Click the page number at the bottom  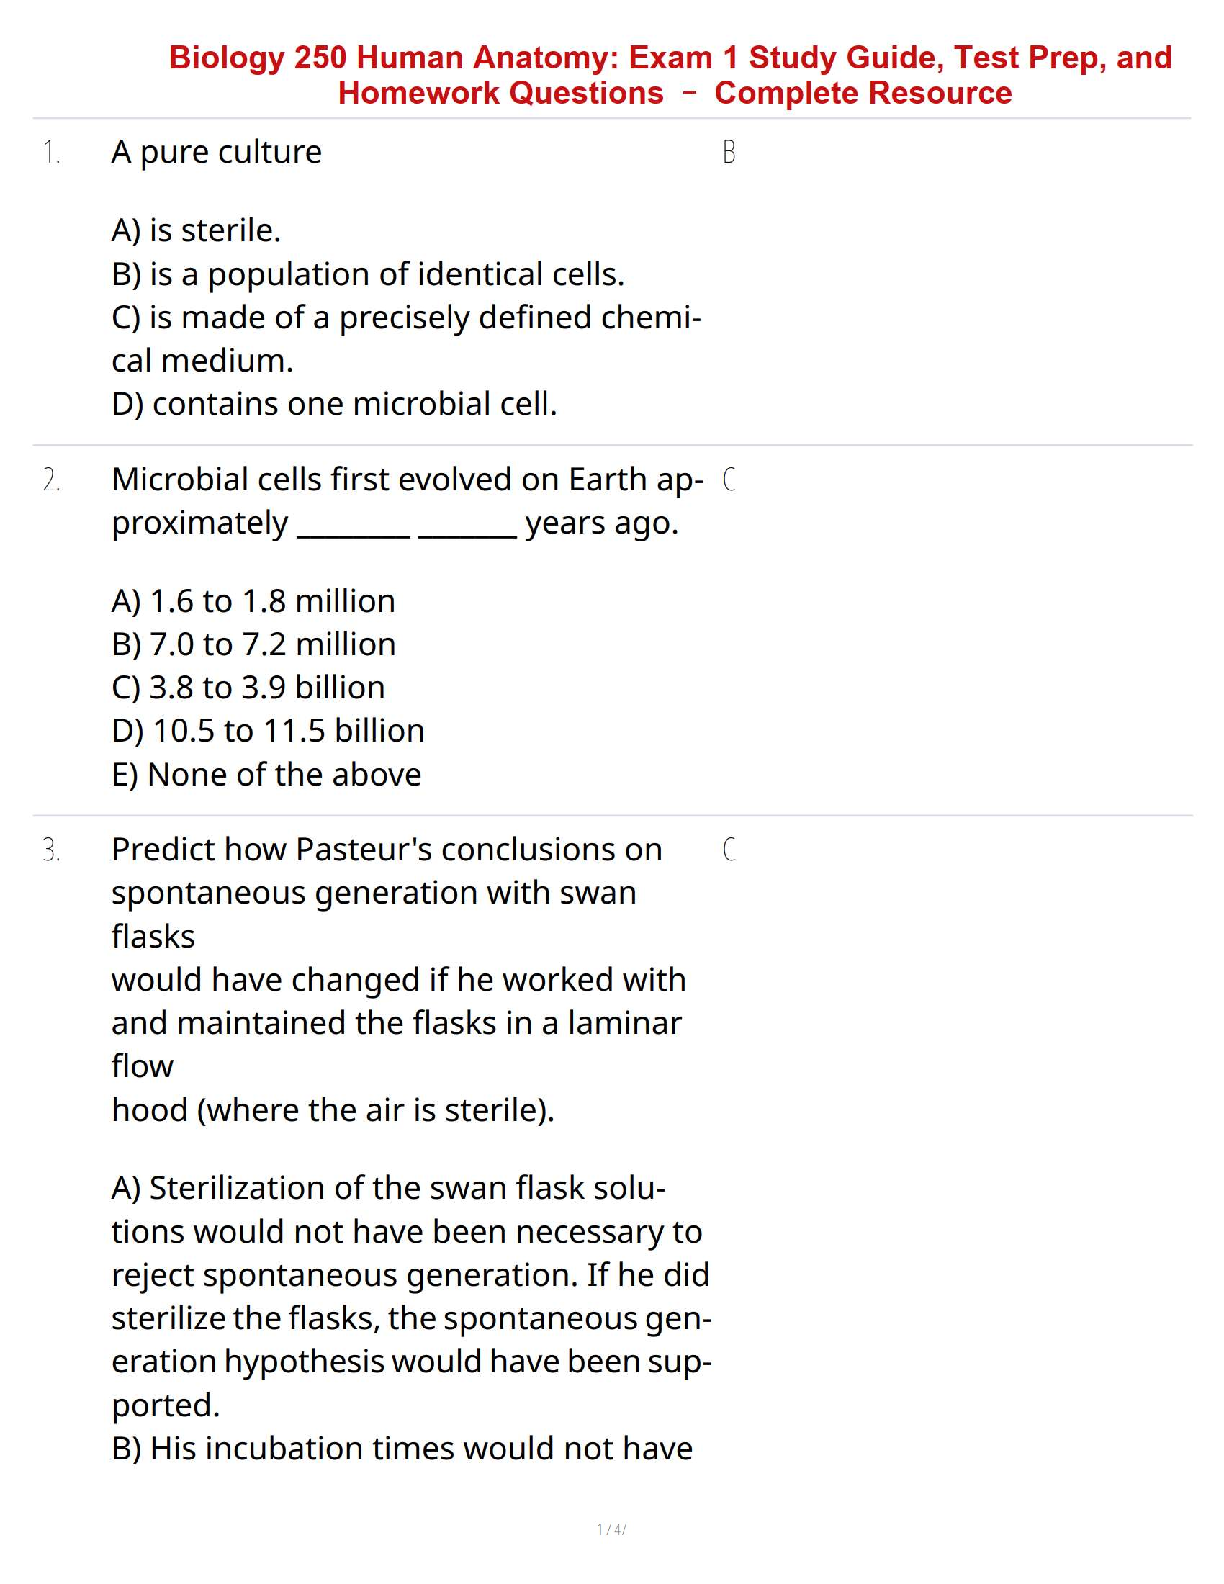pos(611,1529)
